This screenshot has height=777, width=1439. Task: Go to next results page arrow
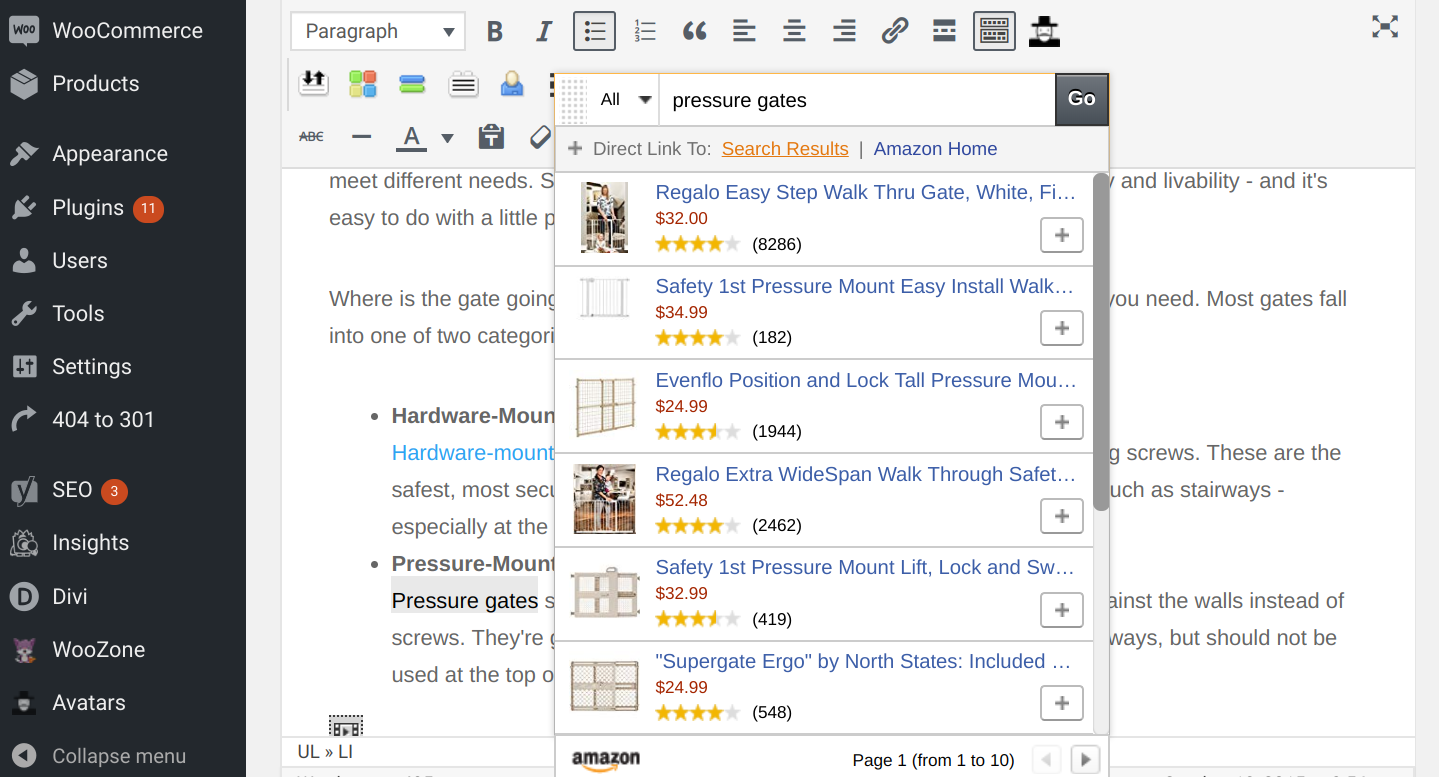click(1086, 760)
